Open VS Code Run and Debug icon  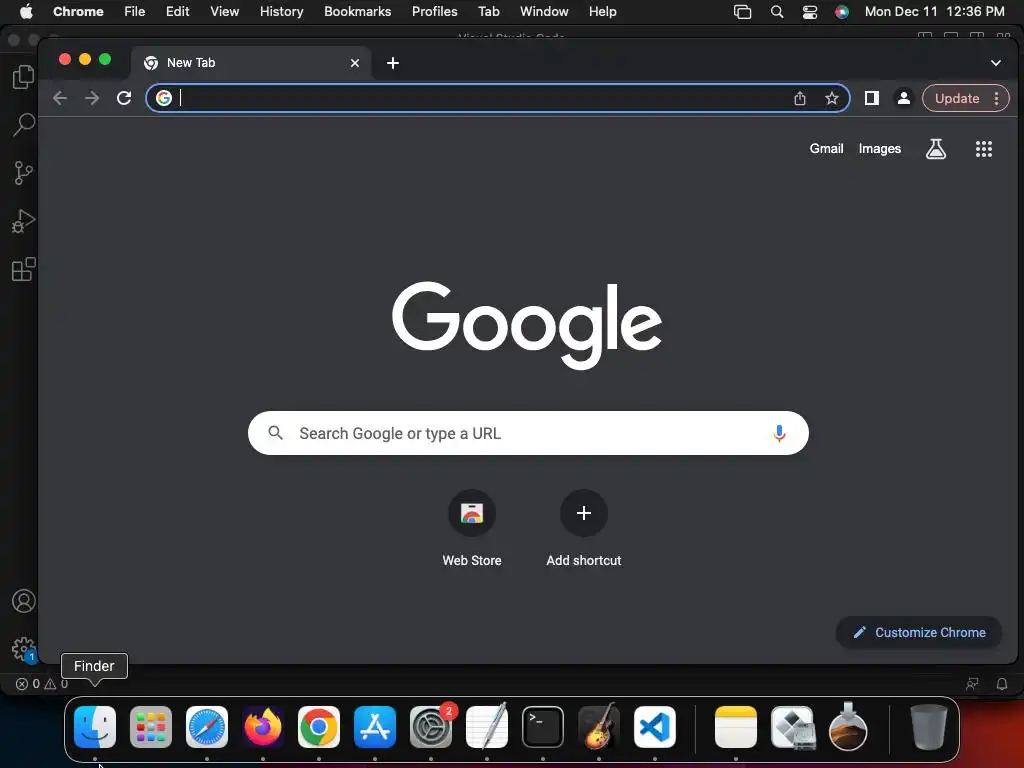(x=24, y=221)
